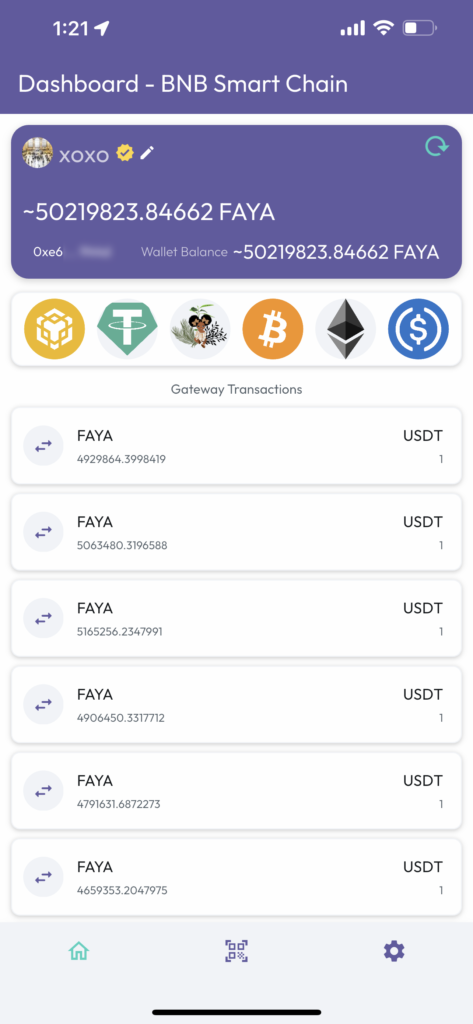Select the Ethereum coin icon
This screenshot has height=1024, width=473.
click(346, 329)
